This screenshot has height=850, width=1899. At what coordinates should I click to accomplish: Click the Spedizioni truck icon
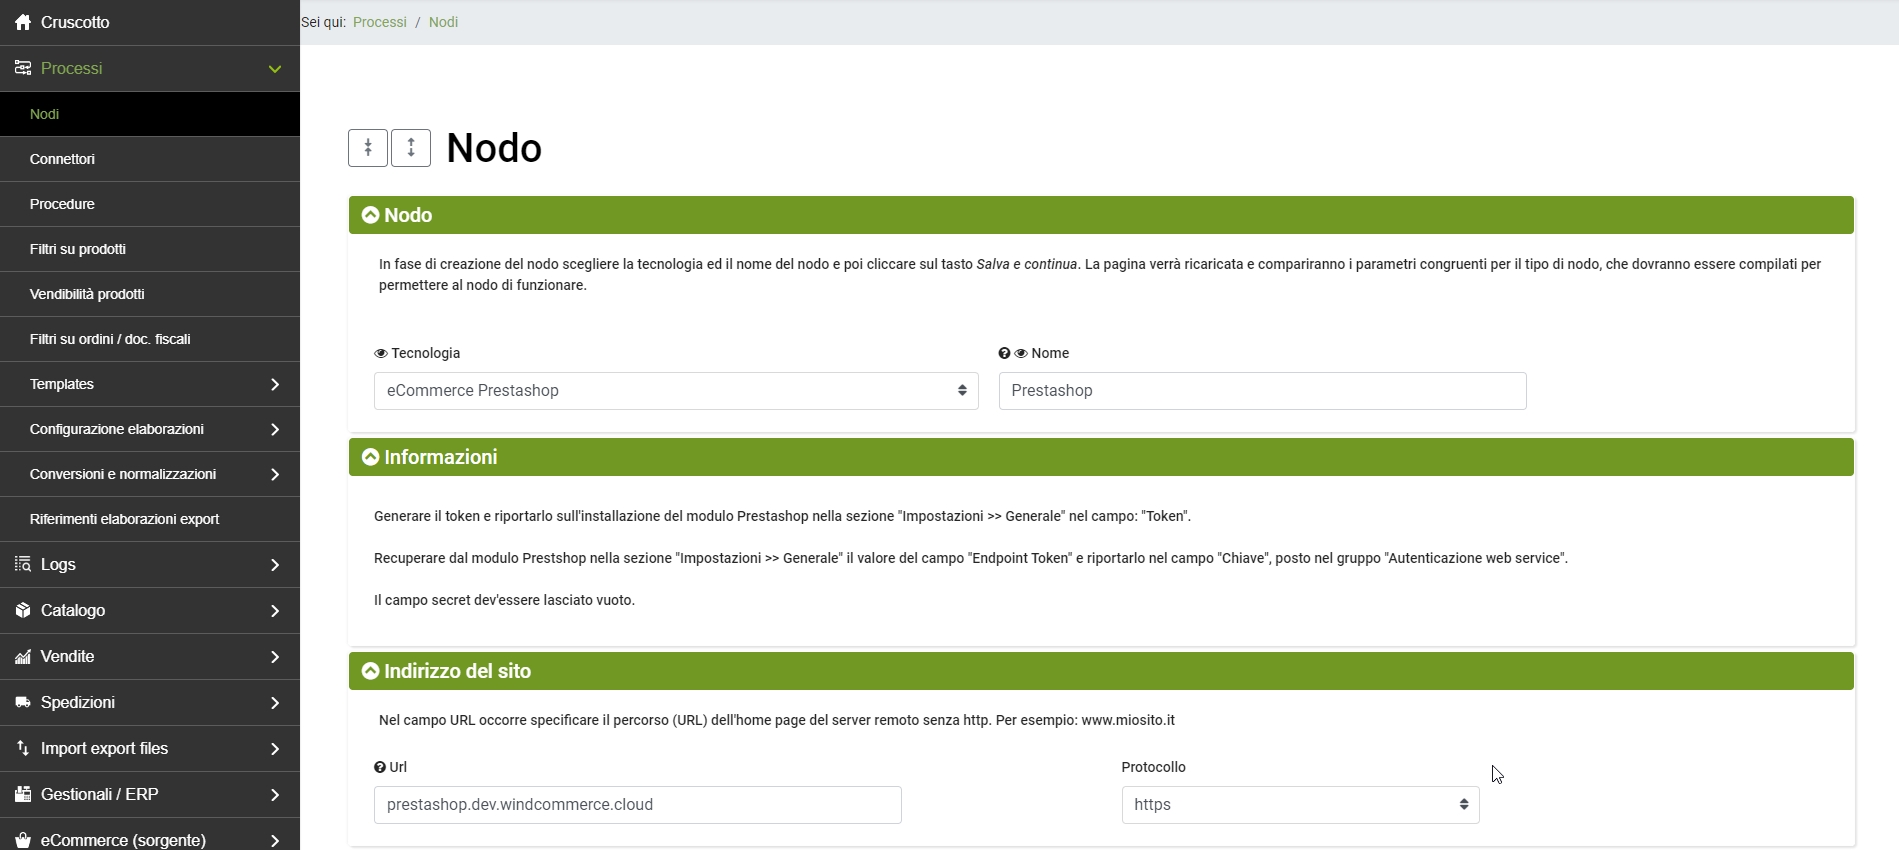point(22,702)
